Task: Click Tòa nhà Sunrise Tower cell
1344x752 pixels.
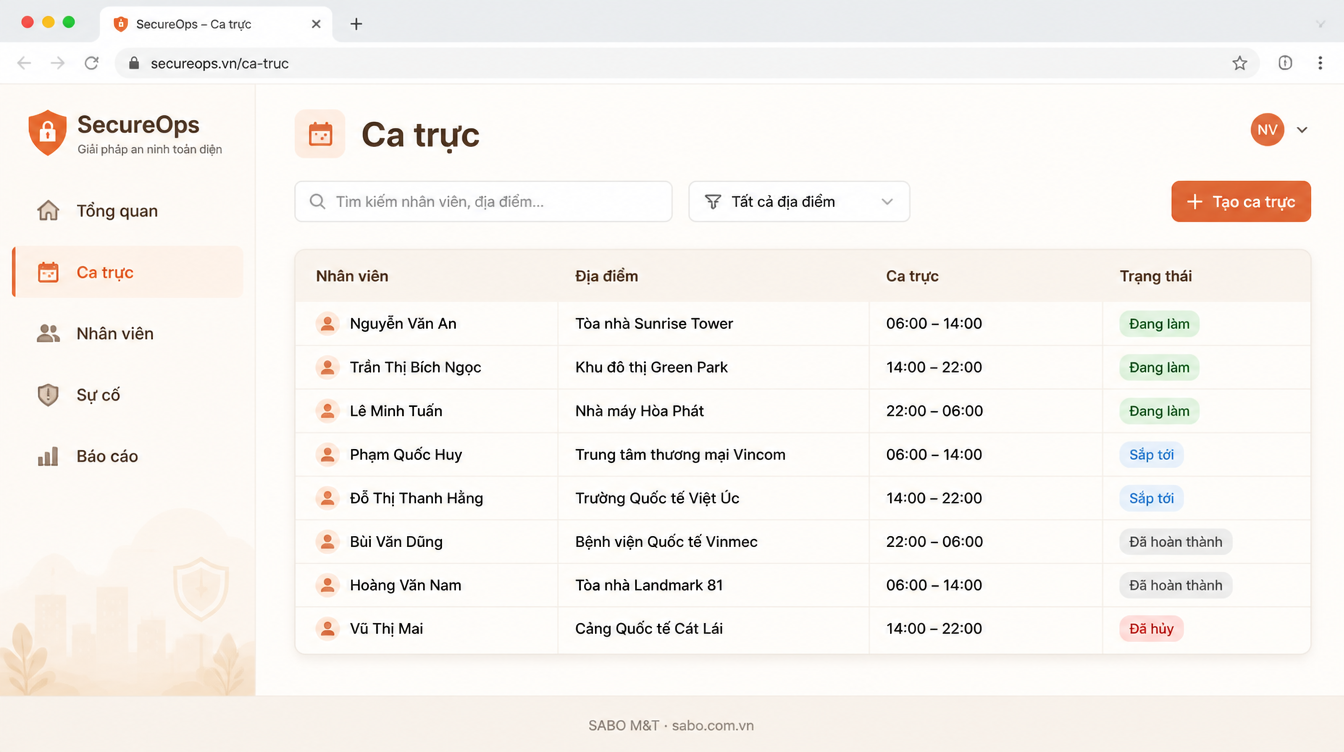Action: tap(654, 324)
